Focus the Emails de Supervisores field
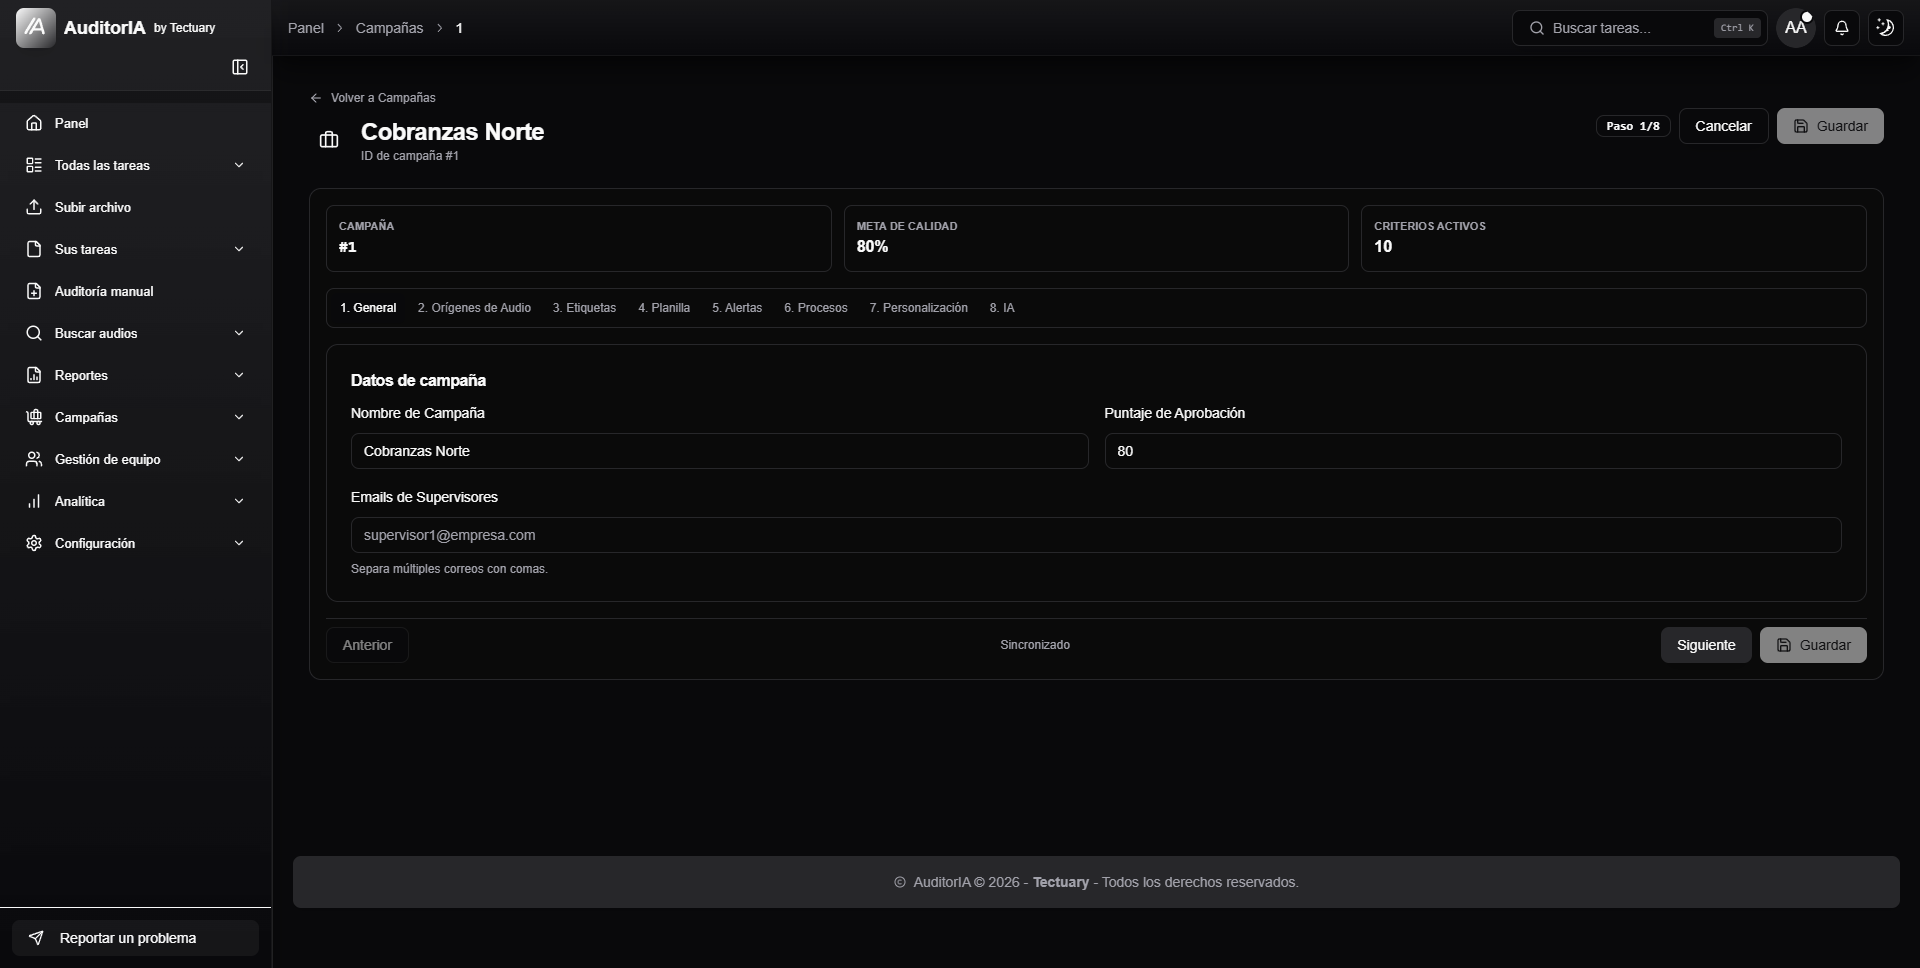 1096,535
